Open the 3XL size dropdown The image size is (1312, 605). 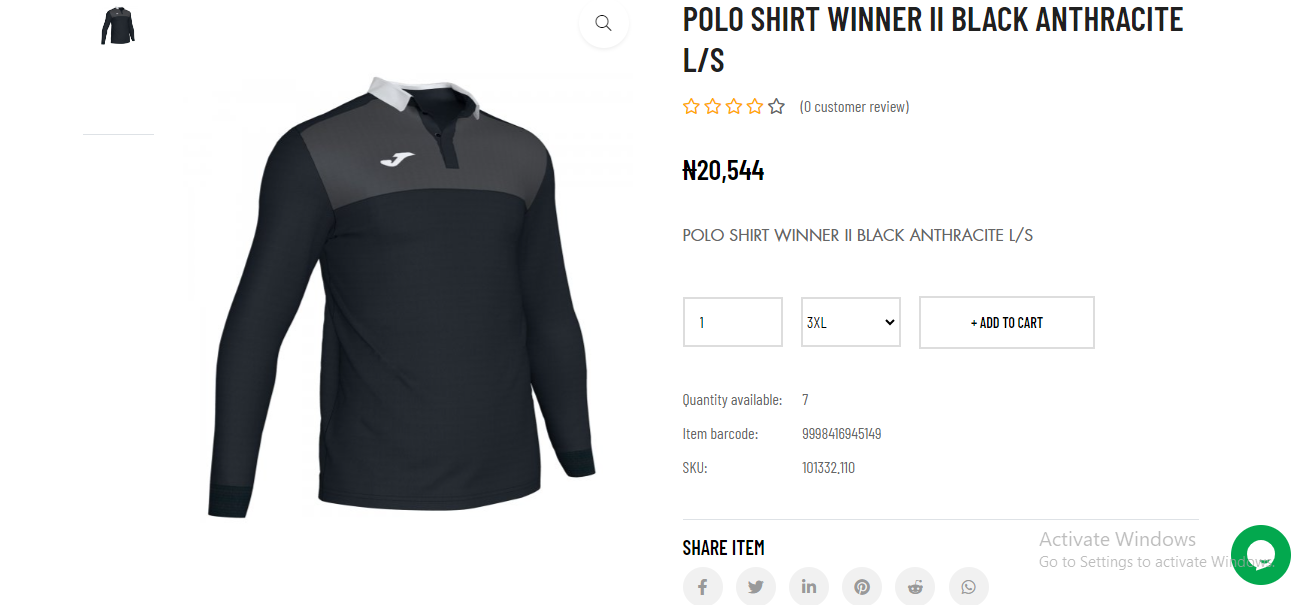[850, 322]
